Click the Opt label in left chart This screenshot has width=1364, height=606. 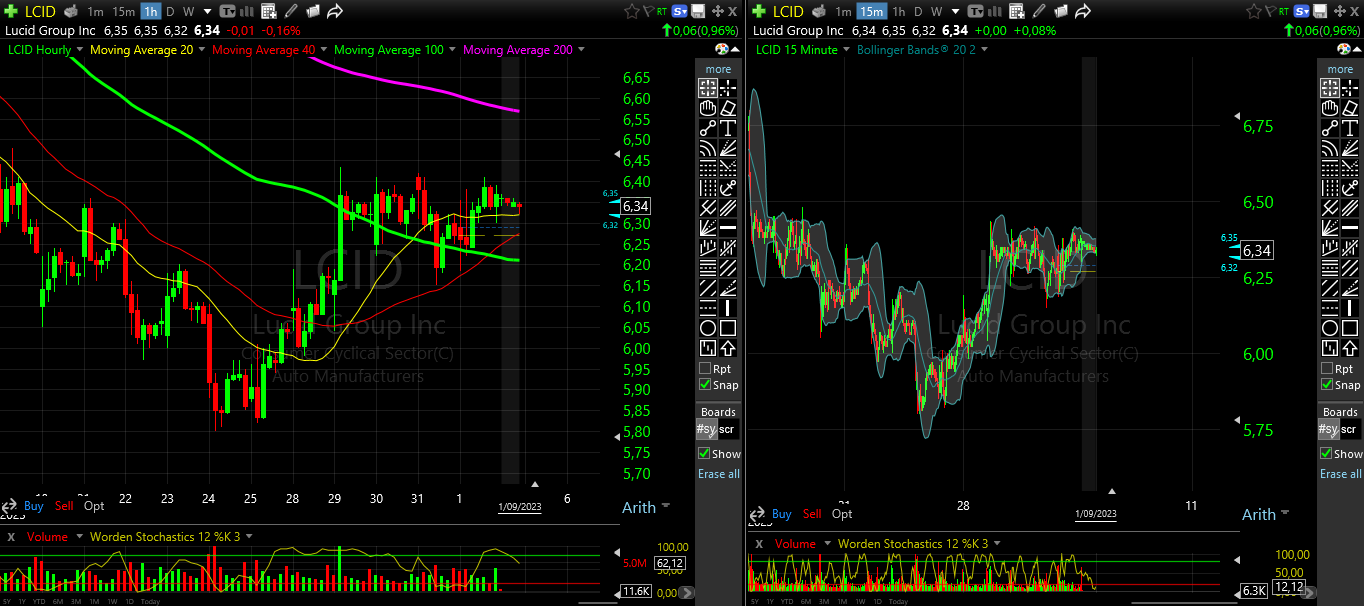coord(94,506)
